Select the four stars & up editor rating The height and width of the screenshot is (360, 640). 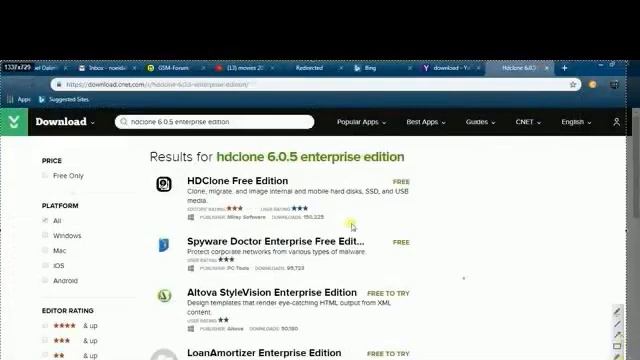(45, 326)
